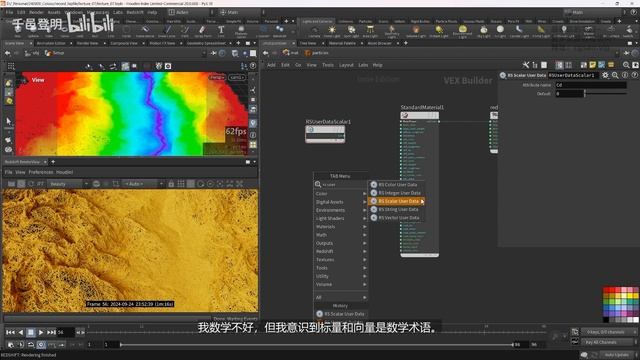
Task: Create a Sky Light from the shelf
Action: pos(484,31)
